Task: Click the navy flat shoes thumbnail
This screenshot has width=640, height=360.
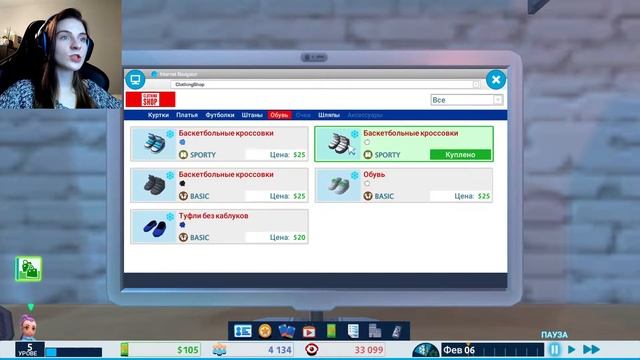Action: (x=154, y=227)
